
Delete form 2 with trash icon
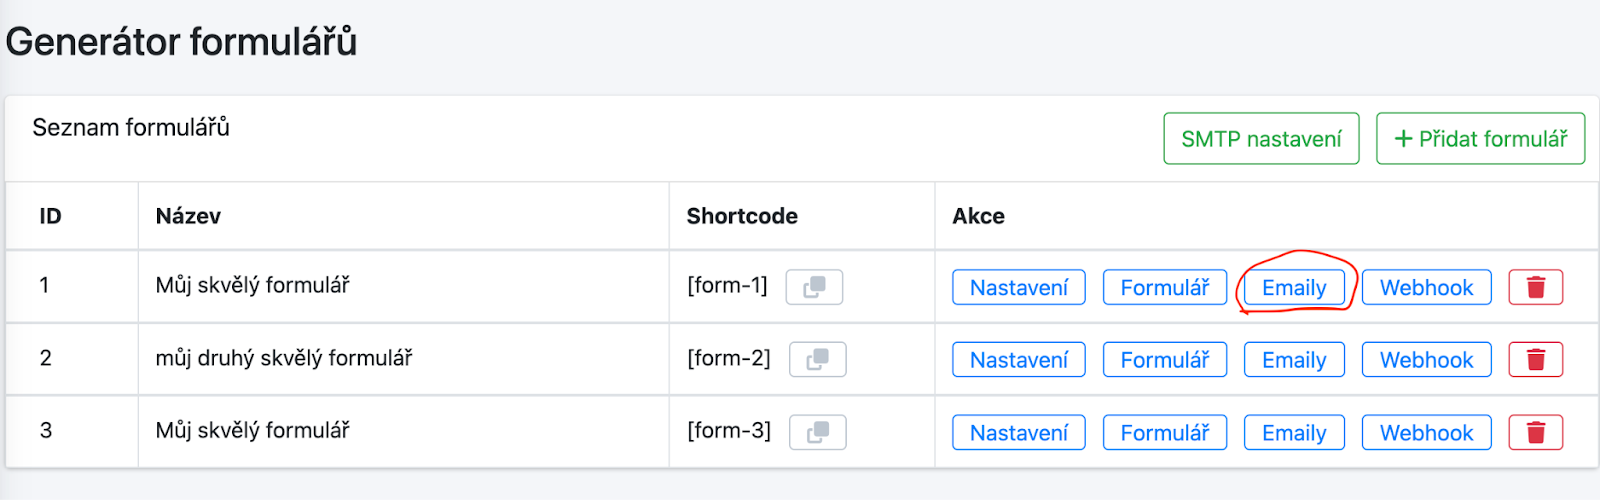(x=1536, y=359)
